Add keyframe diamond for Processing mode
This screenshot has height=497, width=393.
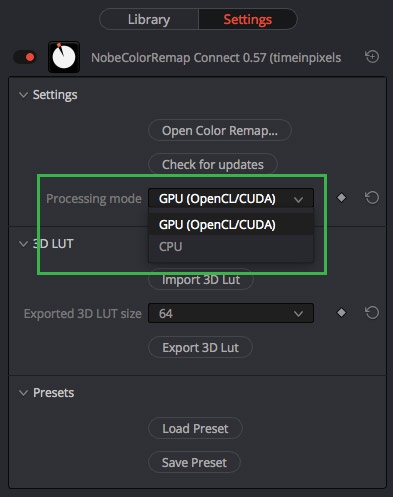point(341,198)
